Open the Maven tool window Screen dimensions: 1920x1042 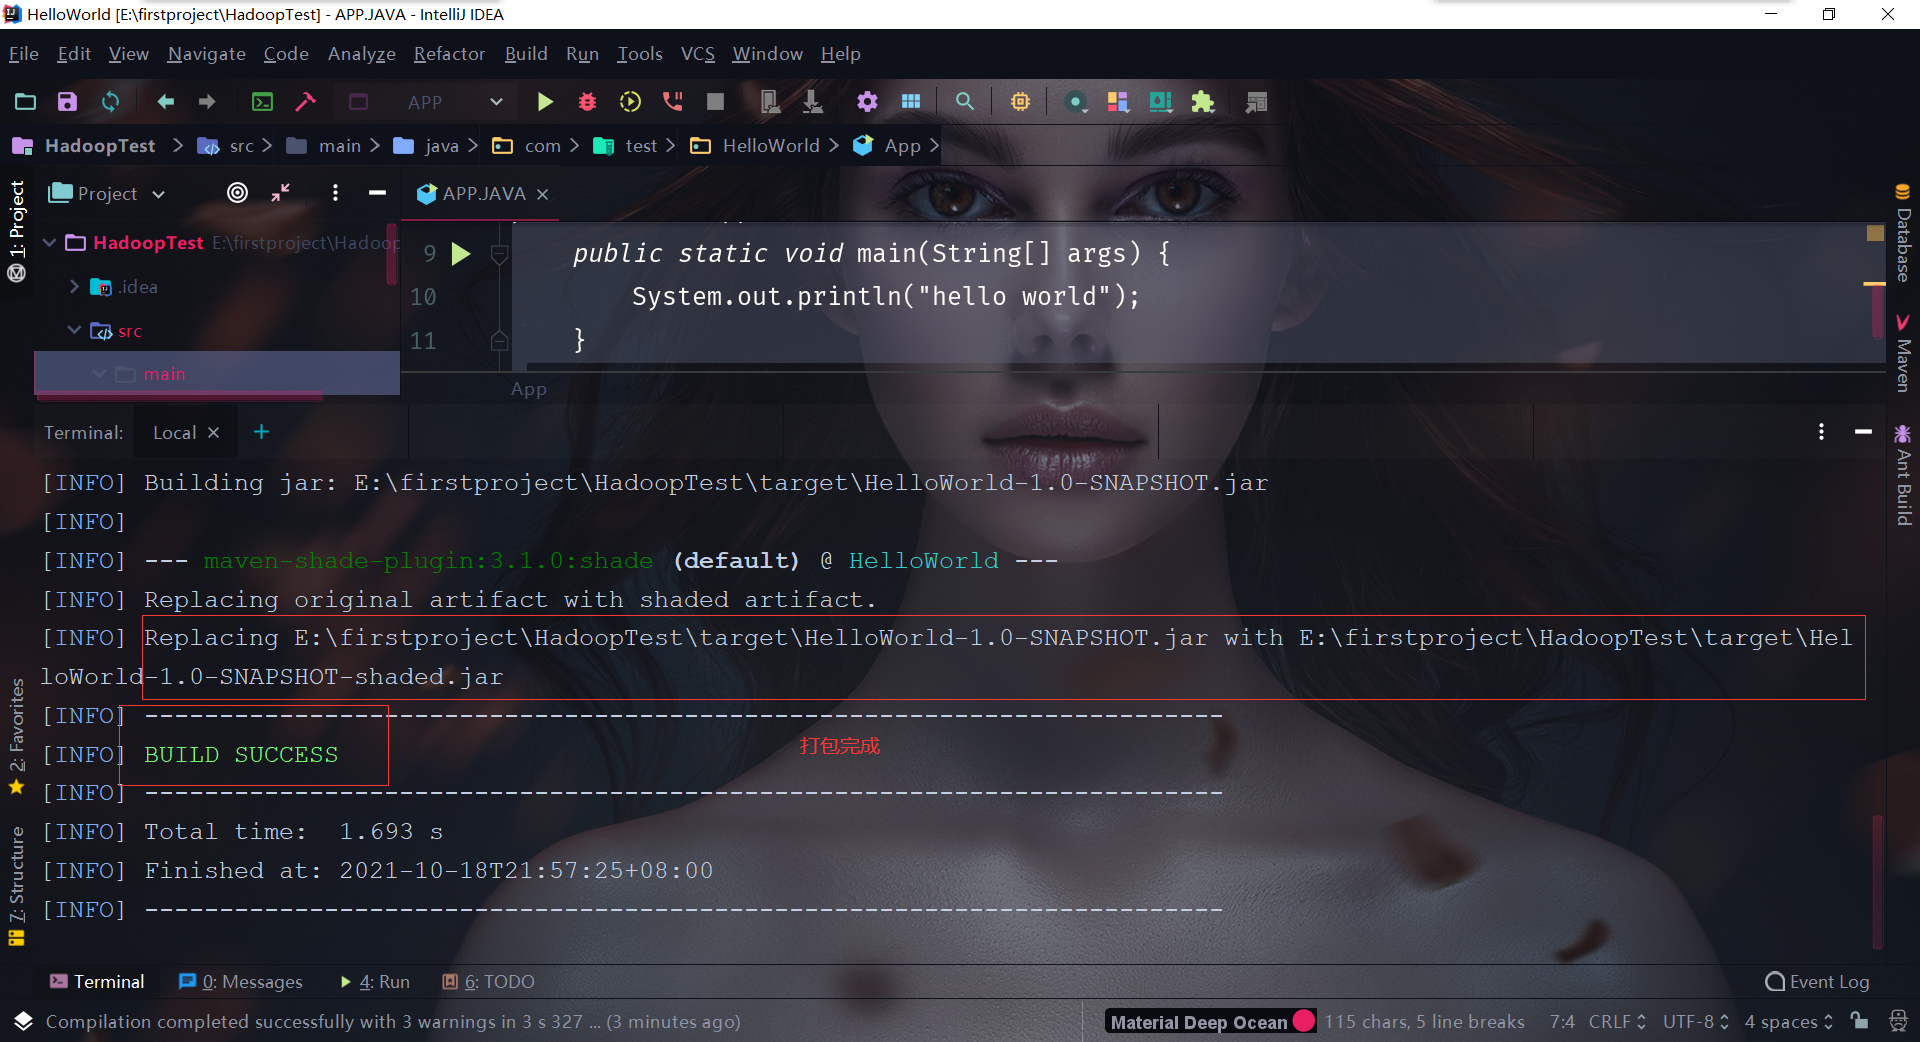[1903, 353]
